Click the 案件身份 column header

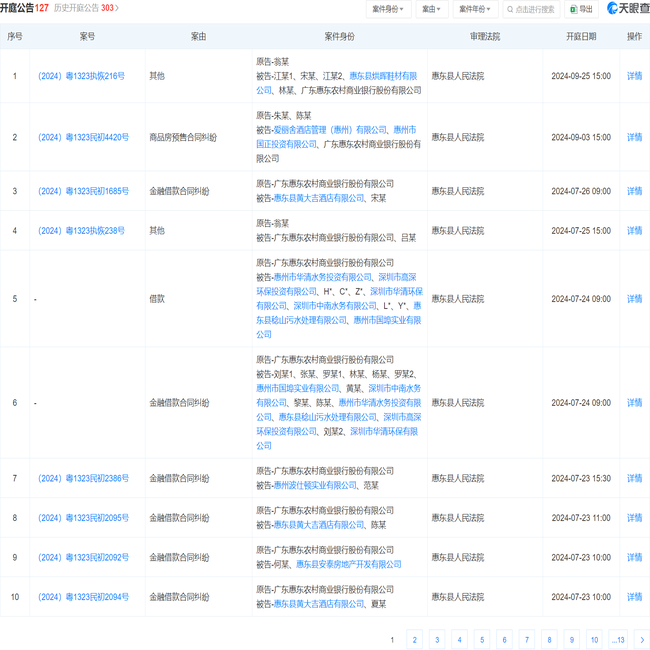pos(340,36)
